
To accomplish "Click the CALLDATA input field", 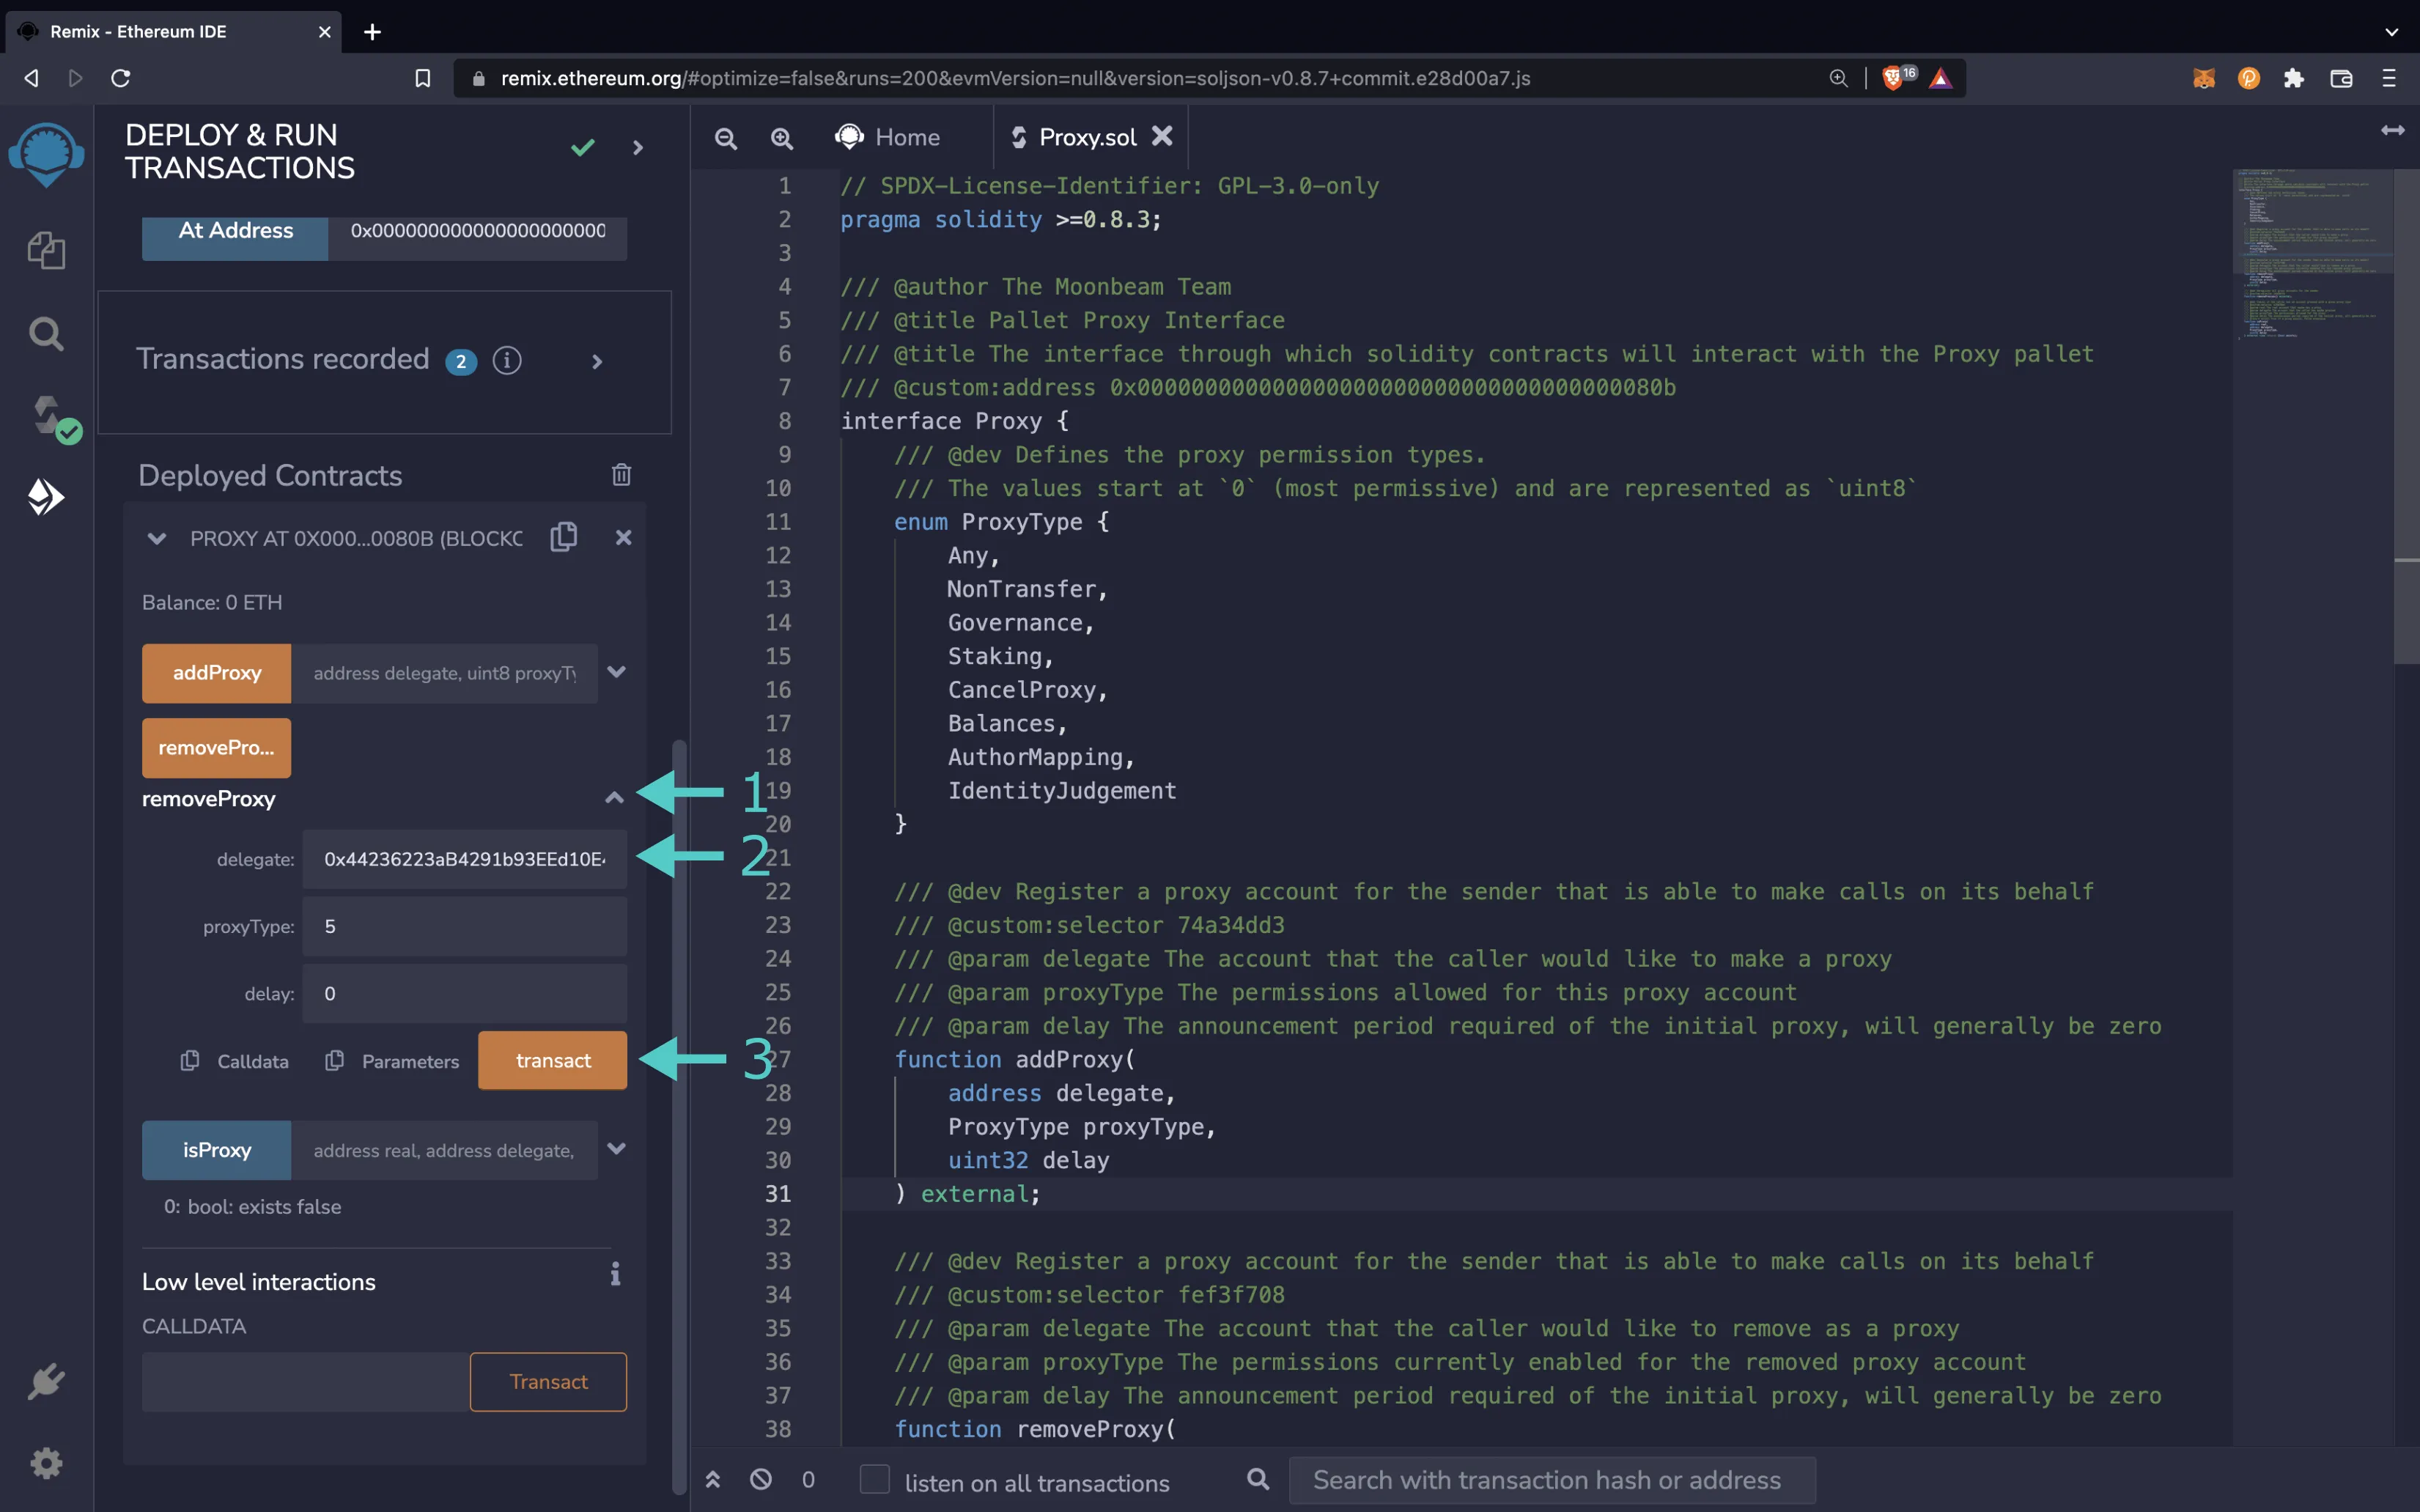I will point(306,1382).
